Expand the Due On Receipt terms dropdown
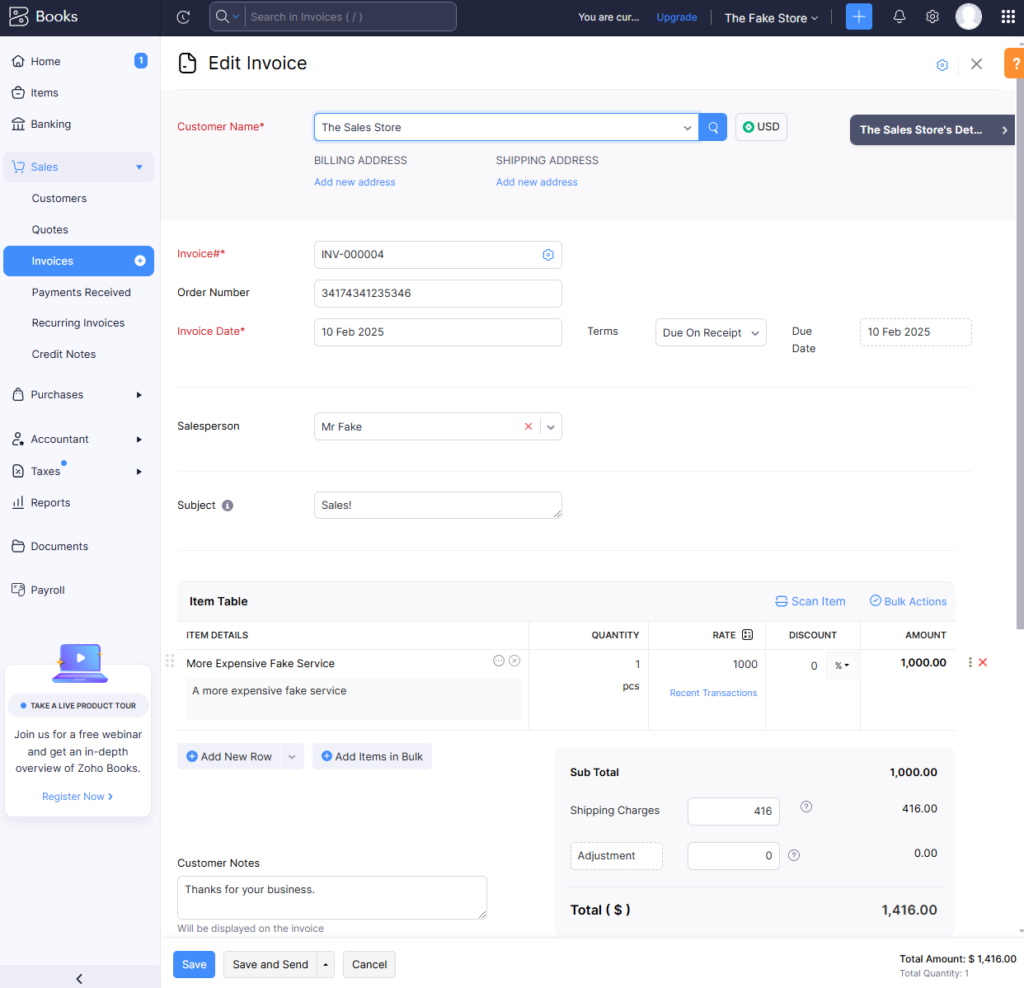Image resolution: width=1024 pixels, height=988 pixels. 710,331
